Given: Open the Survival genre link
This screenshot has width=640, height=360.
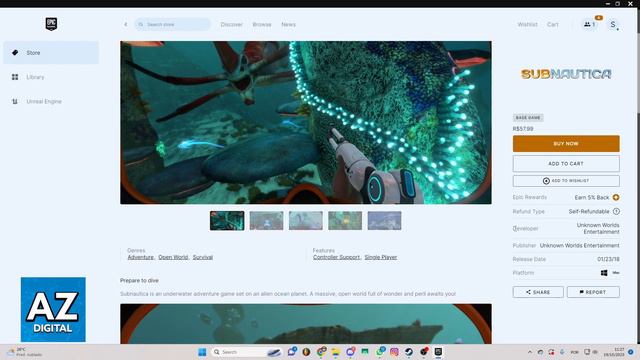Looking at the screenshot, I should click(202, 257).
